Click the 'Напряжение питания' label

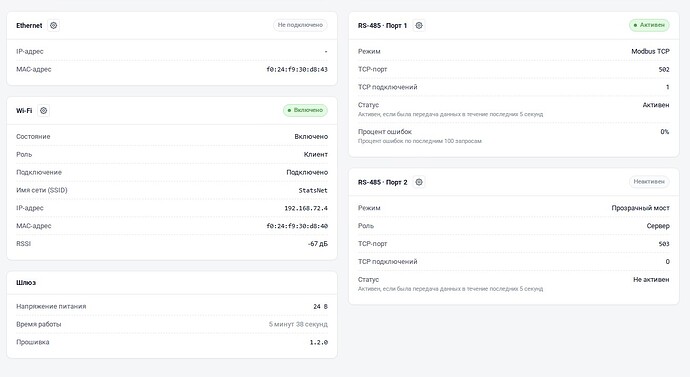tap(51, 306)
